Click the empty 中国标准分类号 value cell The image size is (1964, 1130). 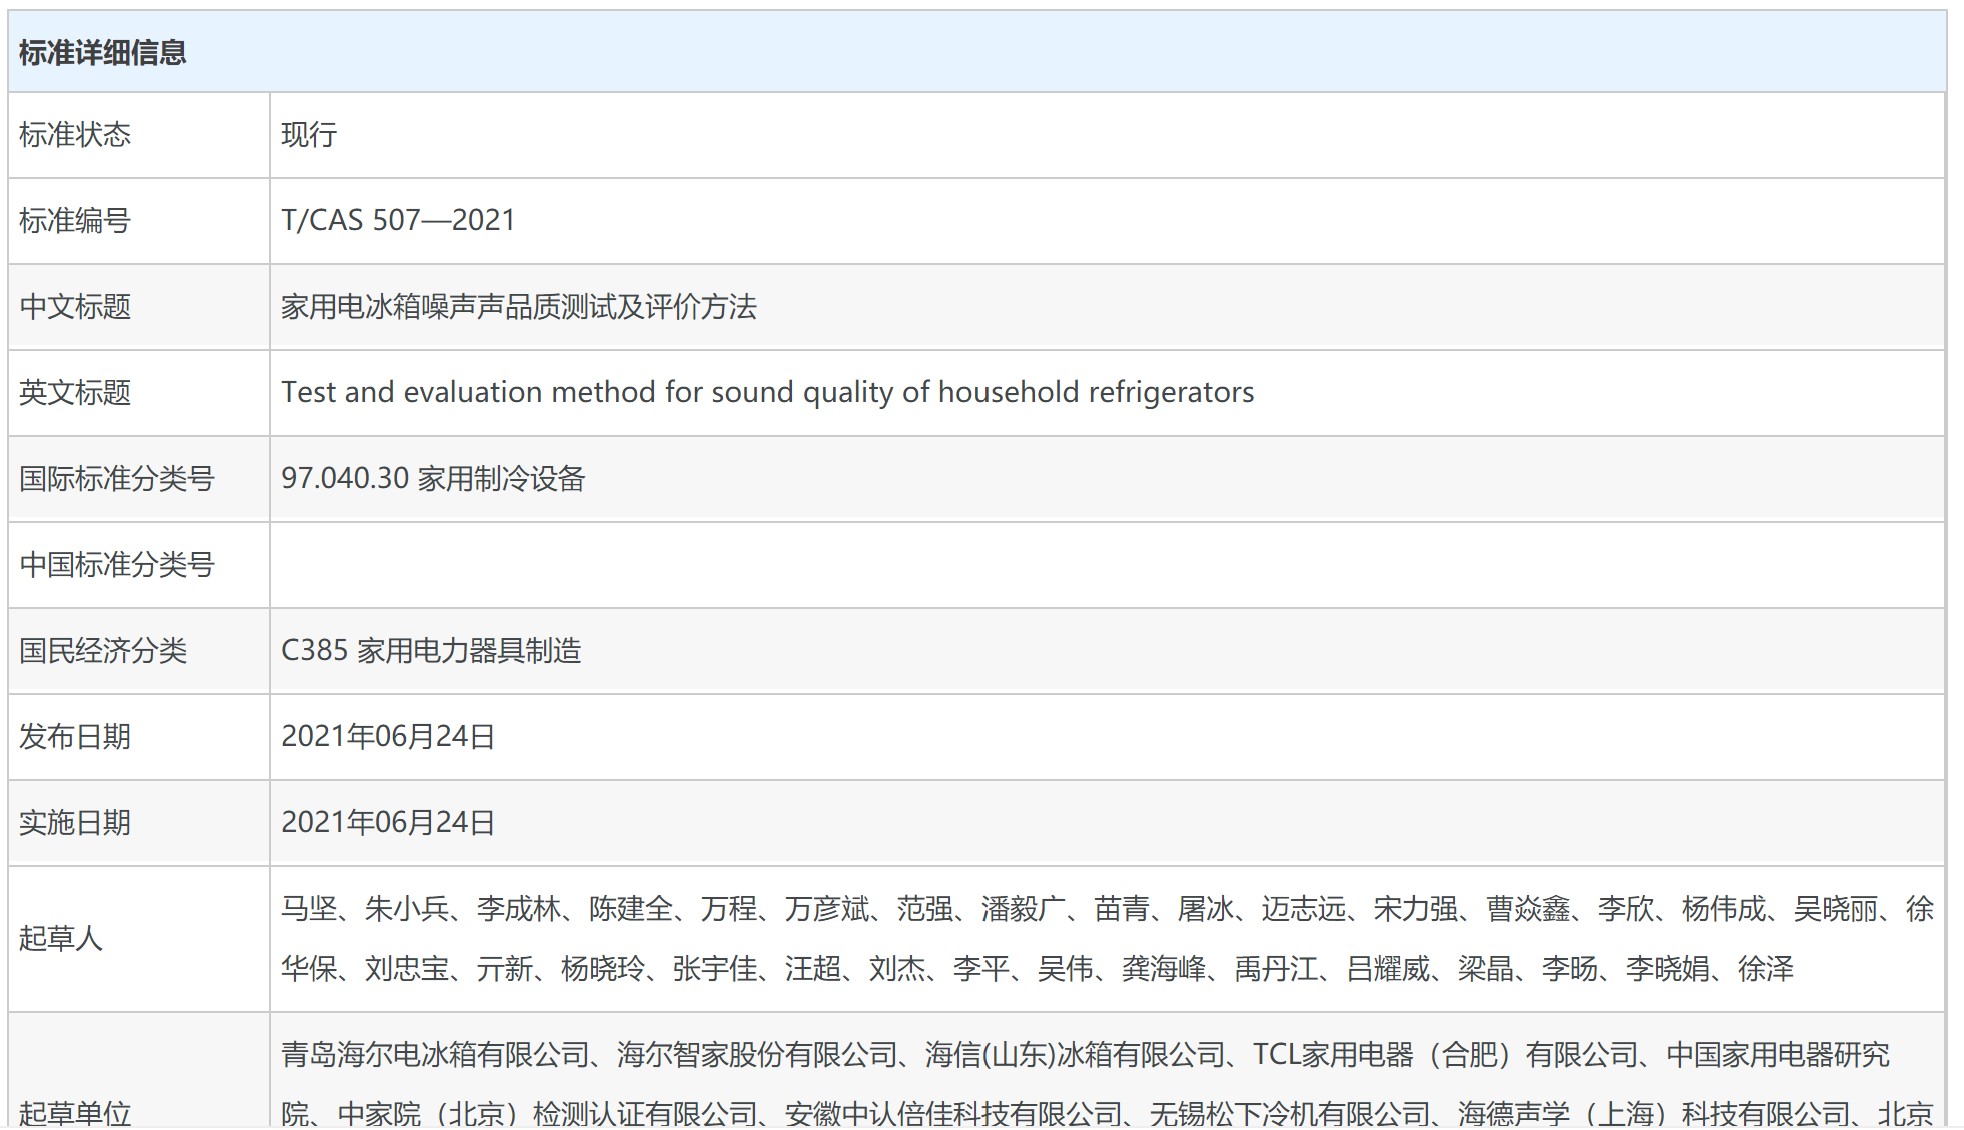1106,565
